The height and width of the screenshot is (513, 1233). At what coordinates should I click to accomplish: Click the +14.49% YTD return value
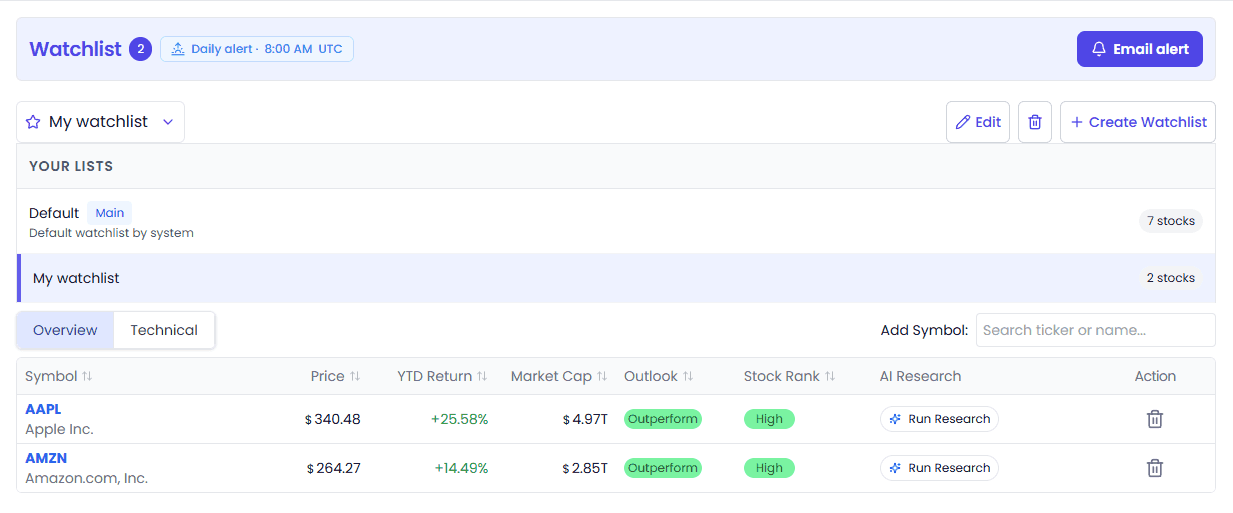click(461, 468)
